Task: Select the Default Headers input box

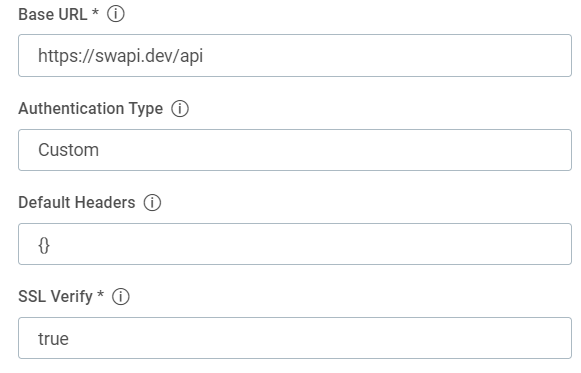Action: tap(295, 244)
